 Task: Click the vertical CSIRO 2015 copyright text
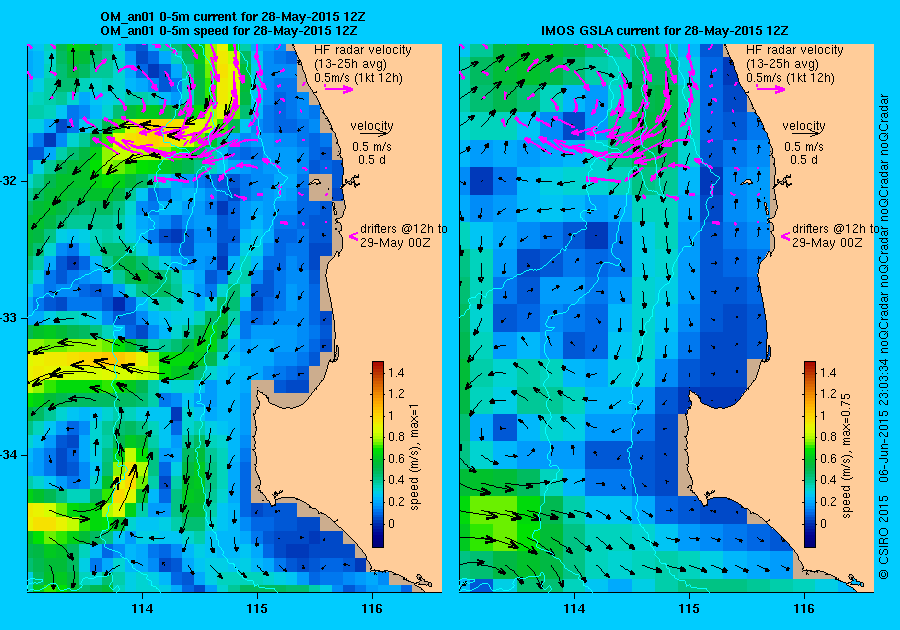[x=884, y=336]
